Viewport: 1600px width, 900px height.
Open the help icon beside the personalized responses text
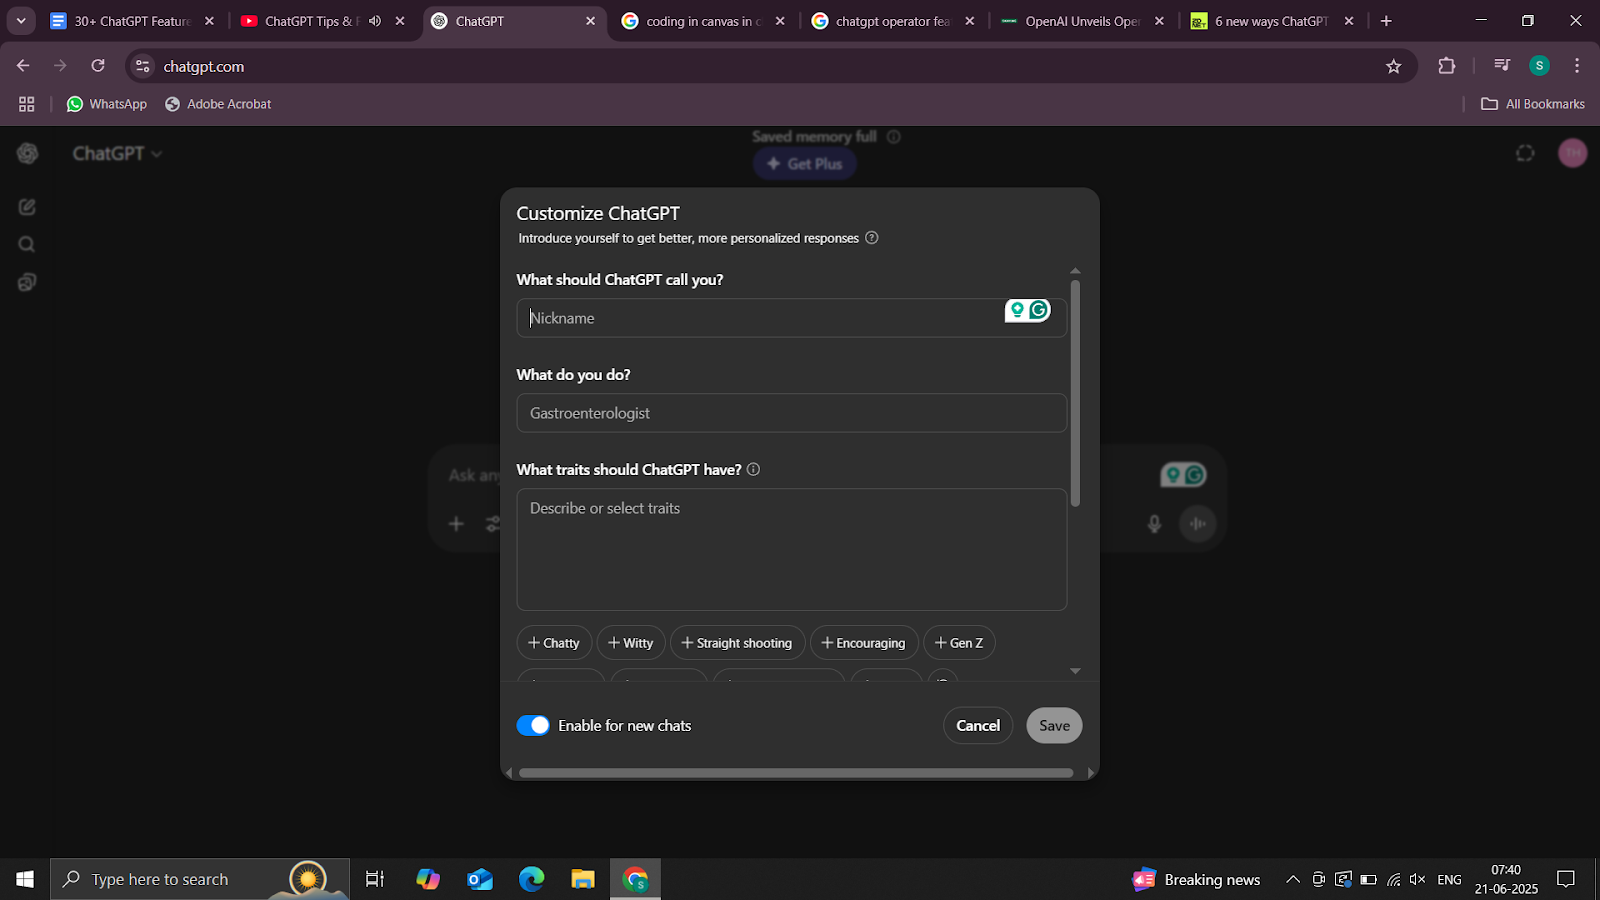click(x=872, y=237)
